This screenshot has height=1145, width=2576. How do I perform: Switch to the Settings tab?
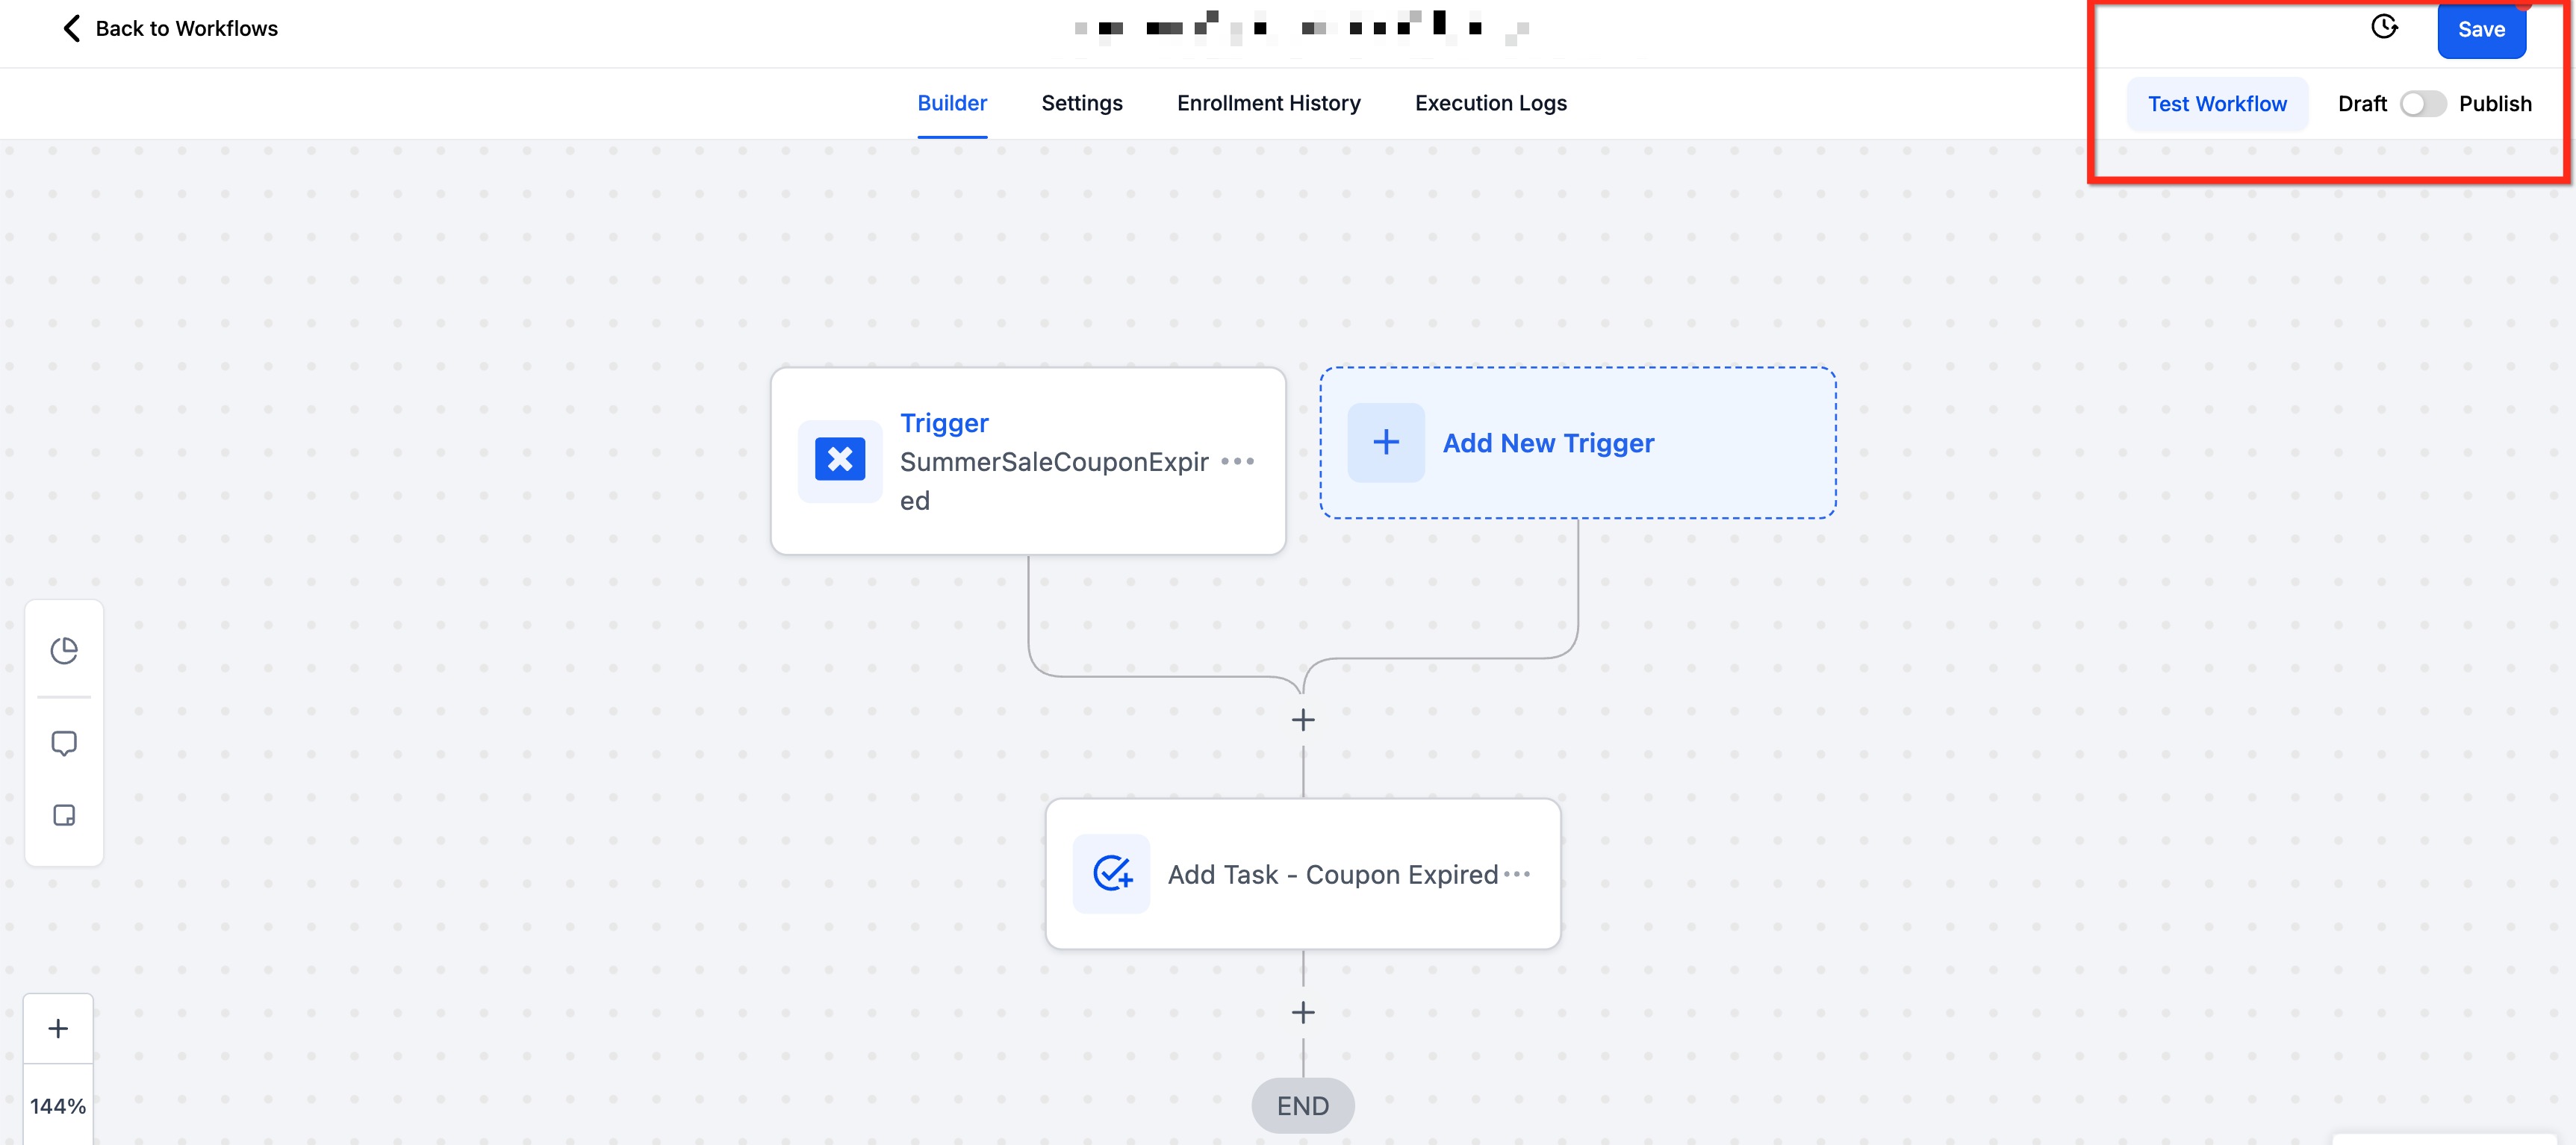click(1081, 103)
